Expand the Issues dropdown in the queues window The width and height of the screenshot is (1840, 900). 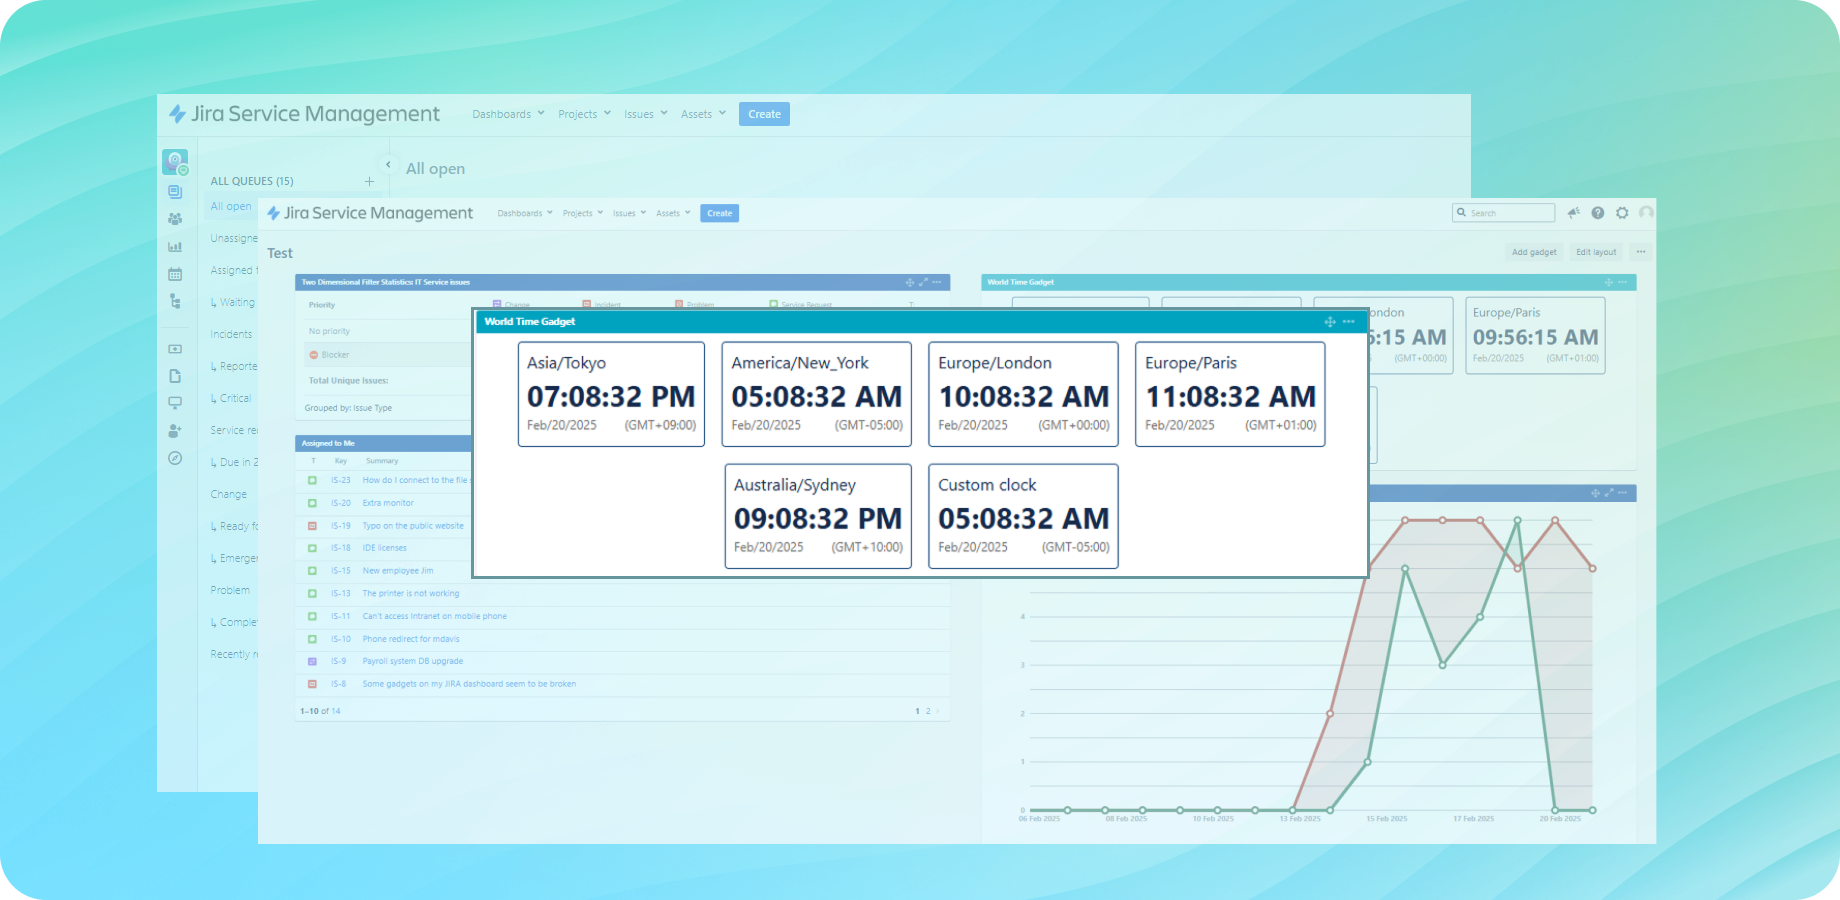click(x=646, y=114)
